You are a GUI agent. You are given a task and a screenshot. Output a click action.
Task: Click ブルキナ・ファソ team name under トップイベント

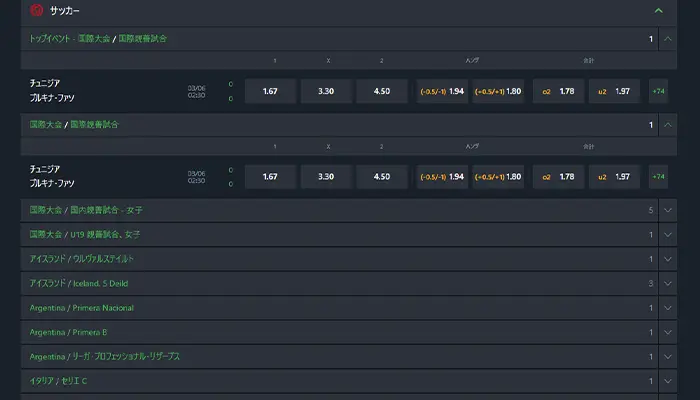pos(52,98)
